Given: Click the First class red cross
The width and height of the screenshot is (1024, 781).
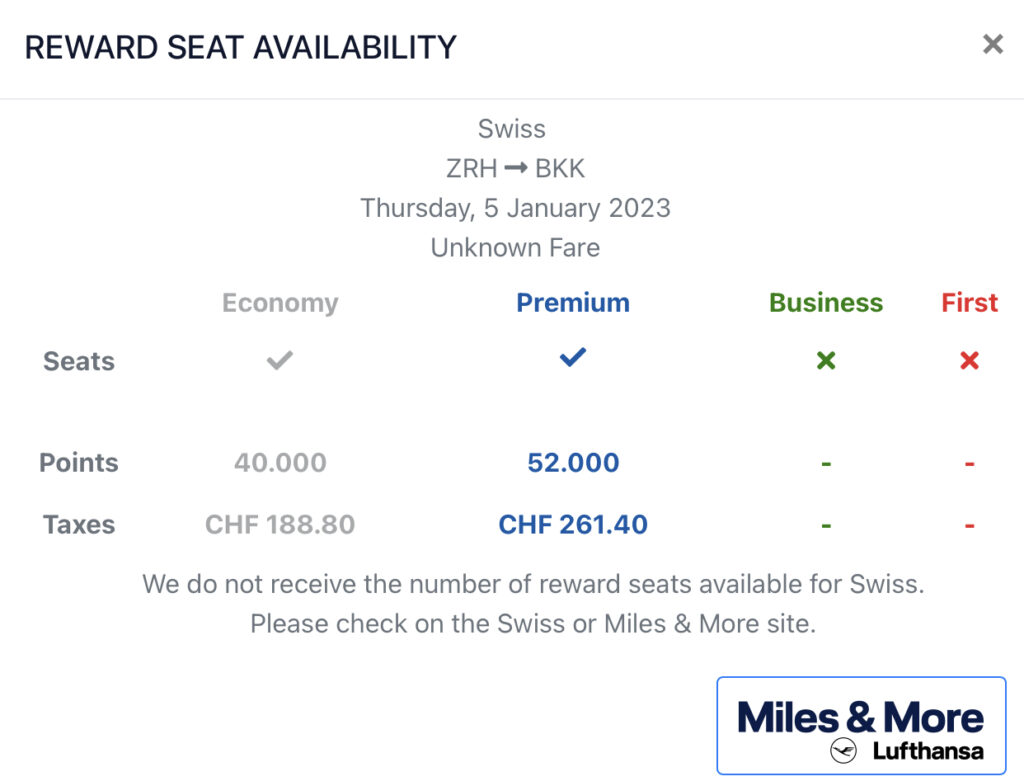Looking at the screenshot, I should pos(969,360).
